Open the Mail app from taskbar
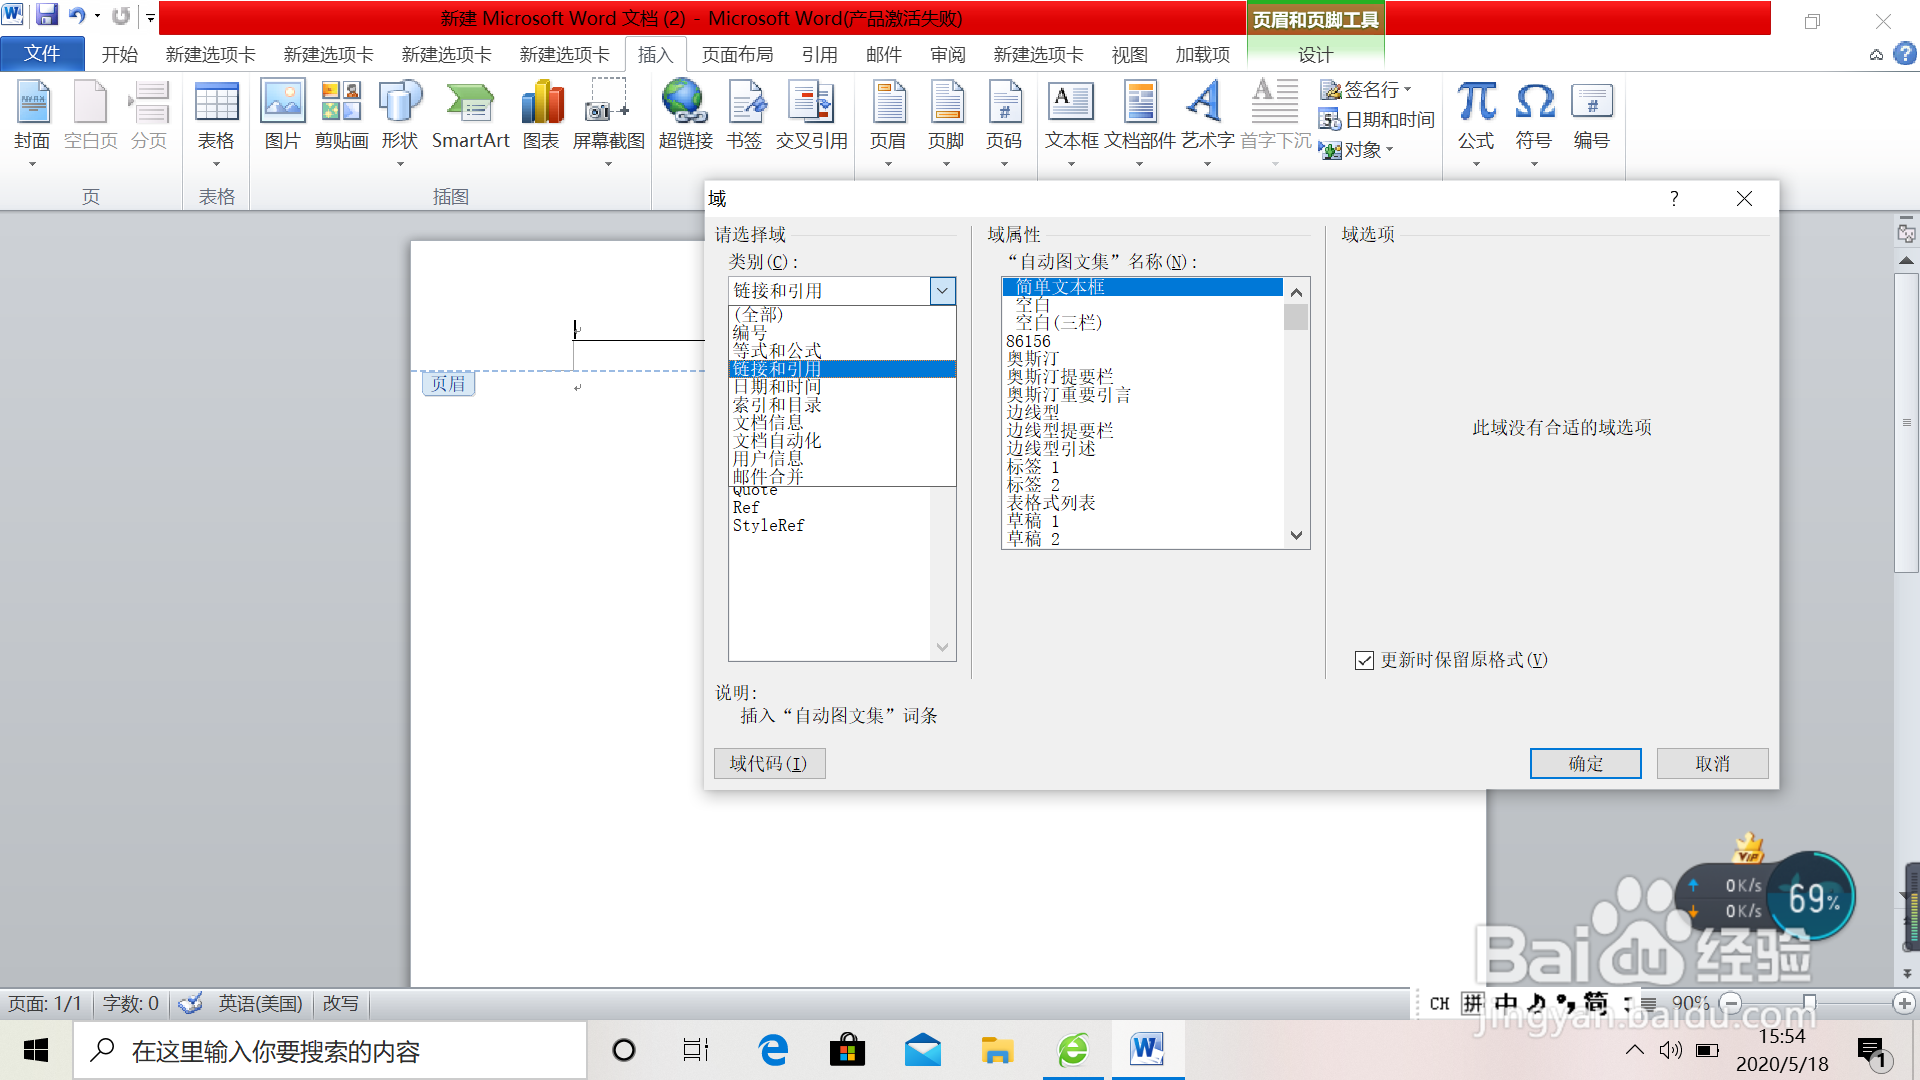Screen dimensions: 1920x1080 click(x=922, y=1050)
